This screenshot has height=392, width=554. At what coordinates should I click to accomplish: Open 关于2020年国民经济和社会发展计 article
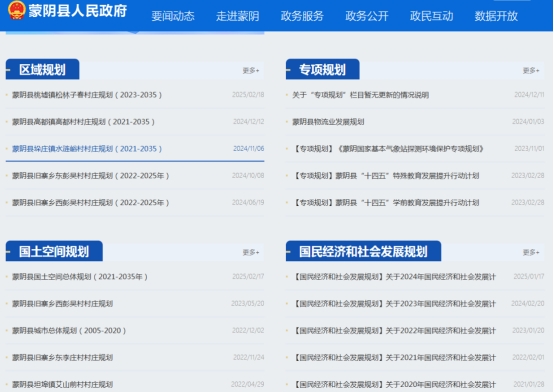point(394,384)
